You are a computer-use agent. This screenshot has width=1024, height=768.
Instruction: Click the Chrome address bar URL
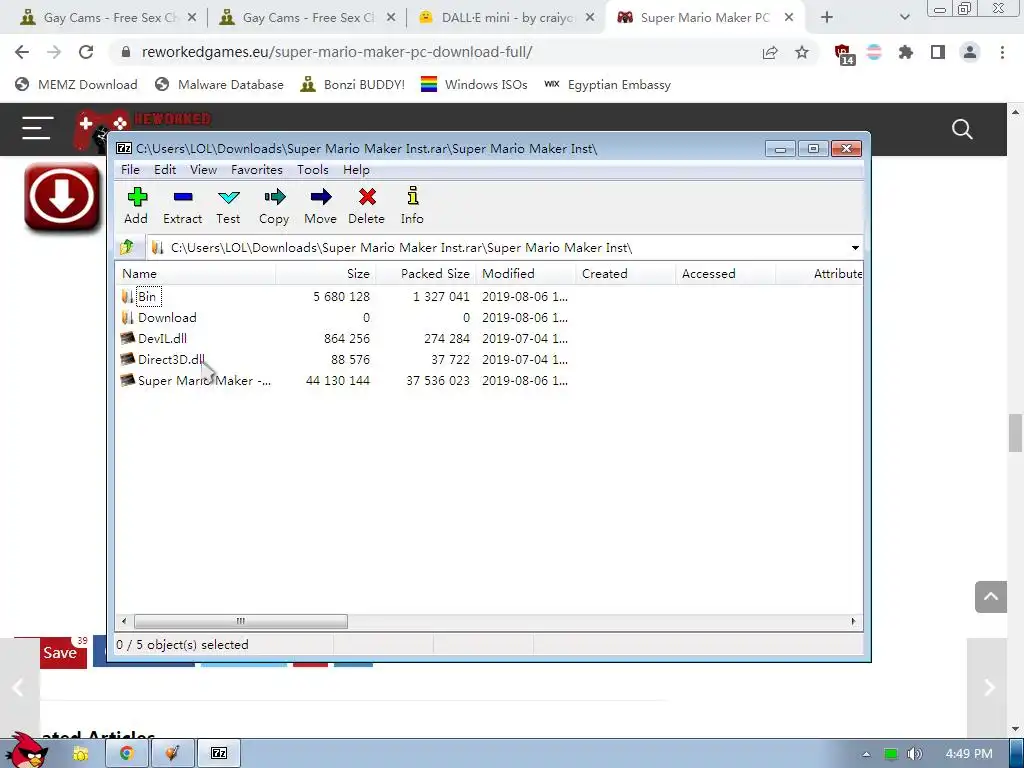(x=337, y=52)
